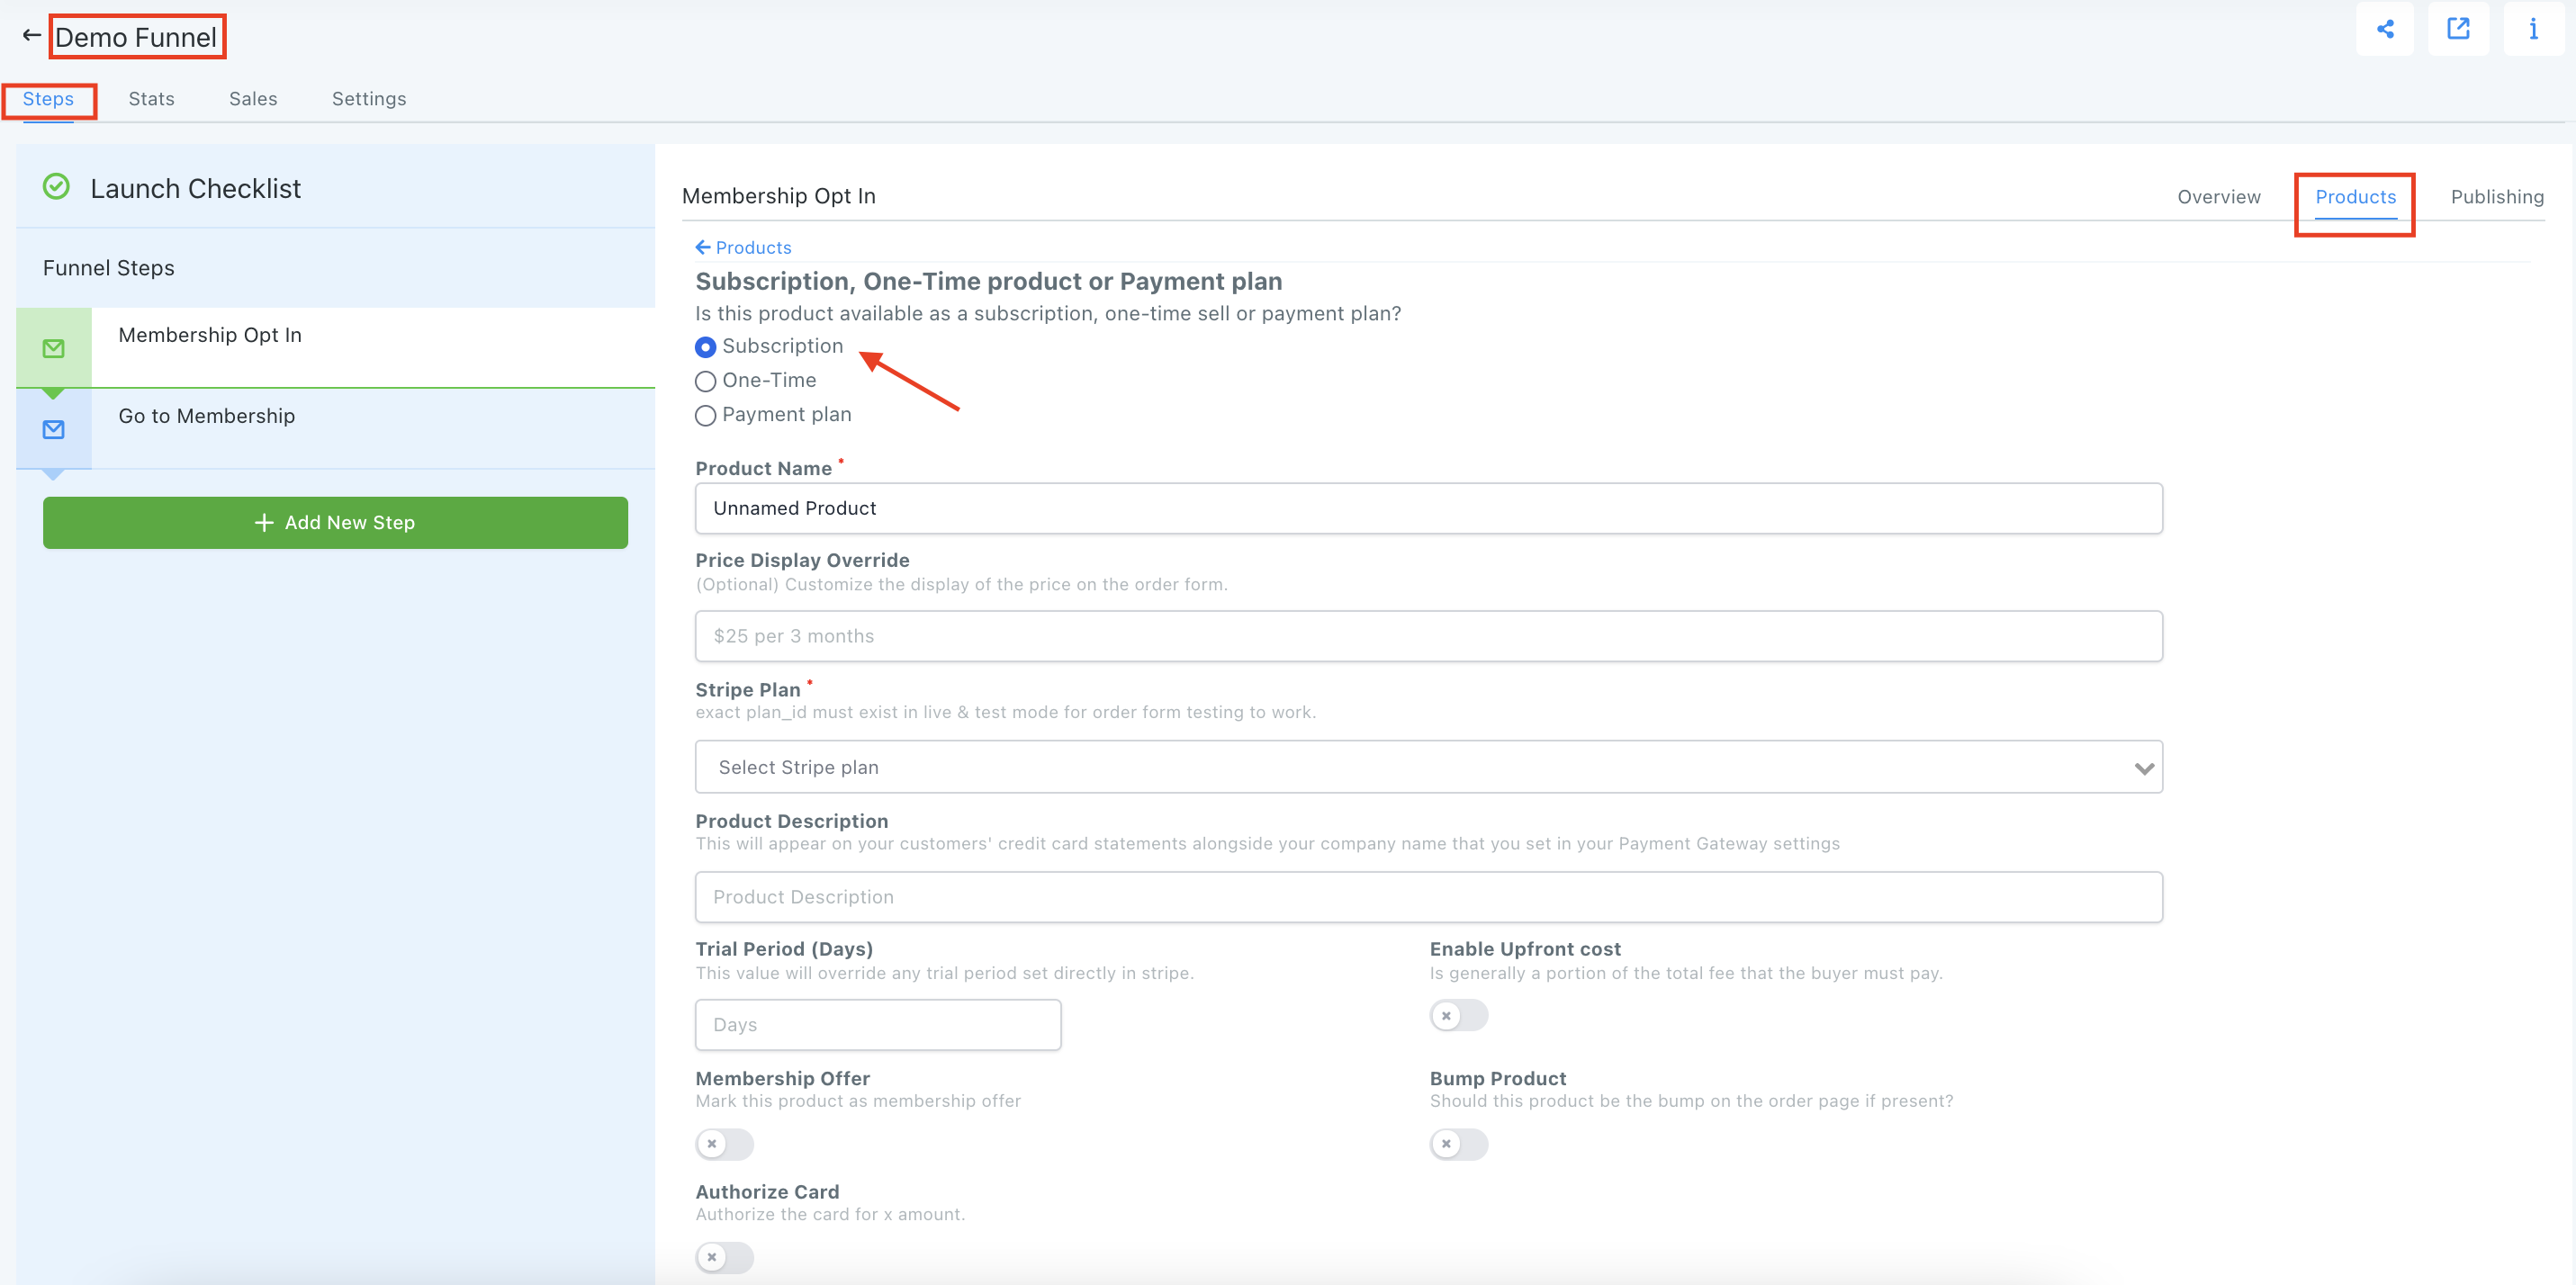Turn on the Bump Product toggle

[1458, 1143]
